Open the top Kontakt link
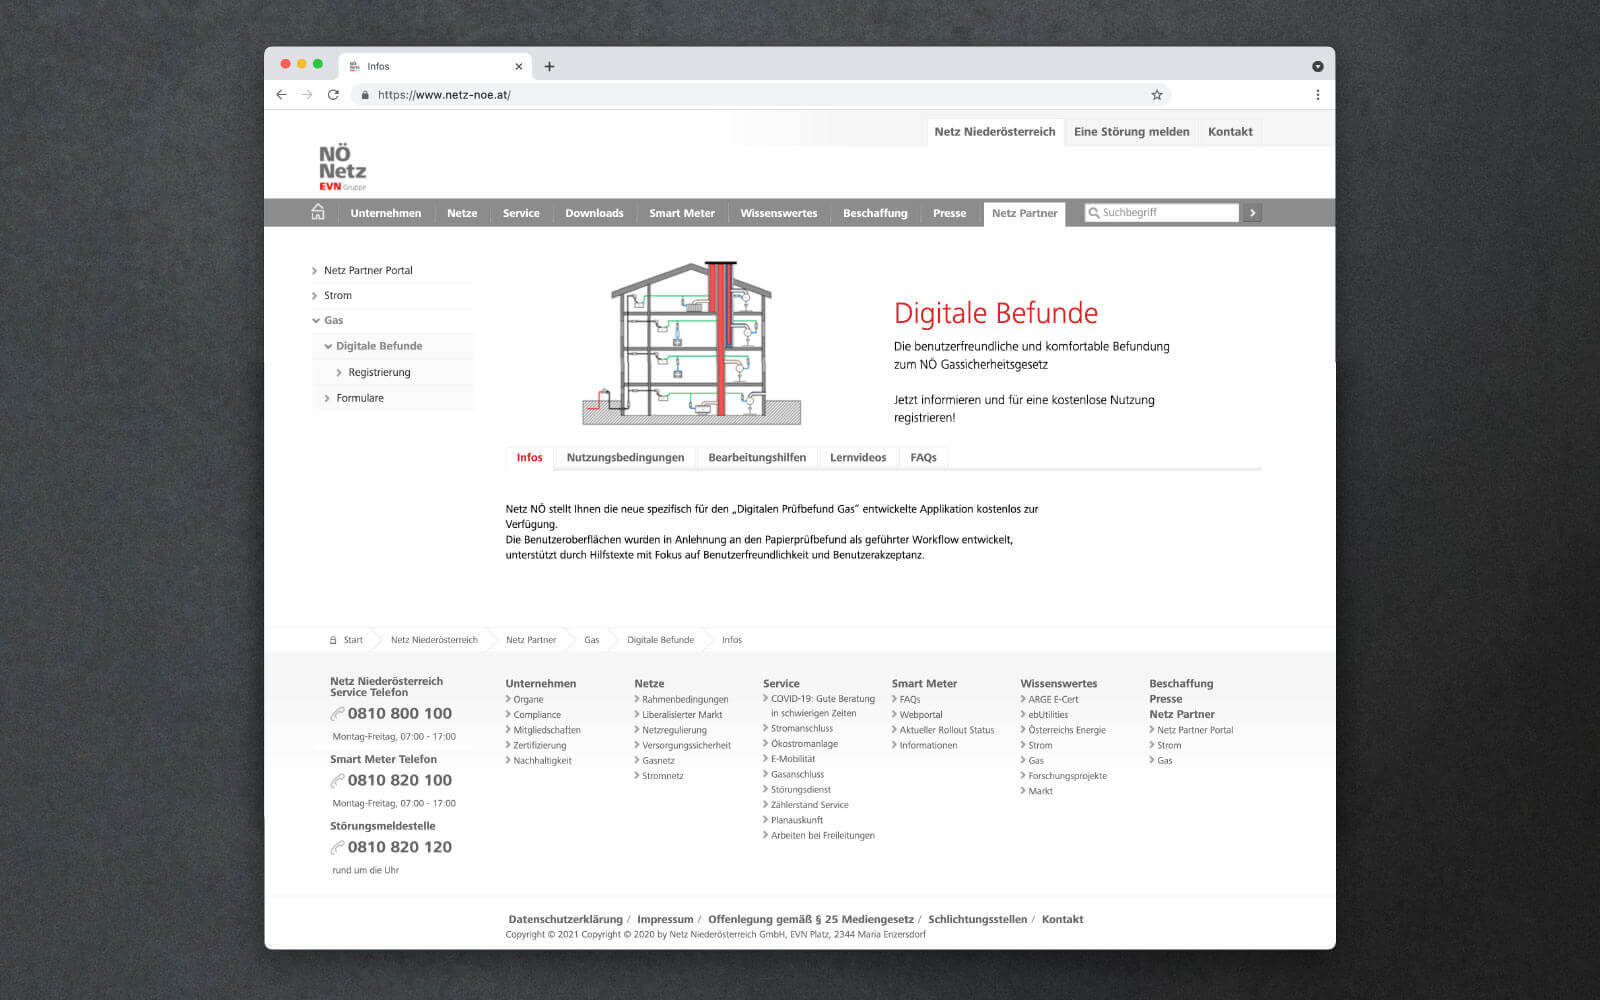This screenshot has width=1600, height=1000. pyautogui.click(x=1230, y=132)
